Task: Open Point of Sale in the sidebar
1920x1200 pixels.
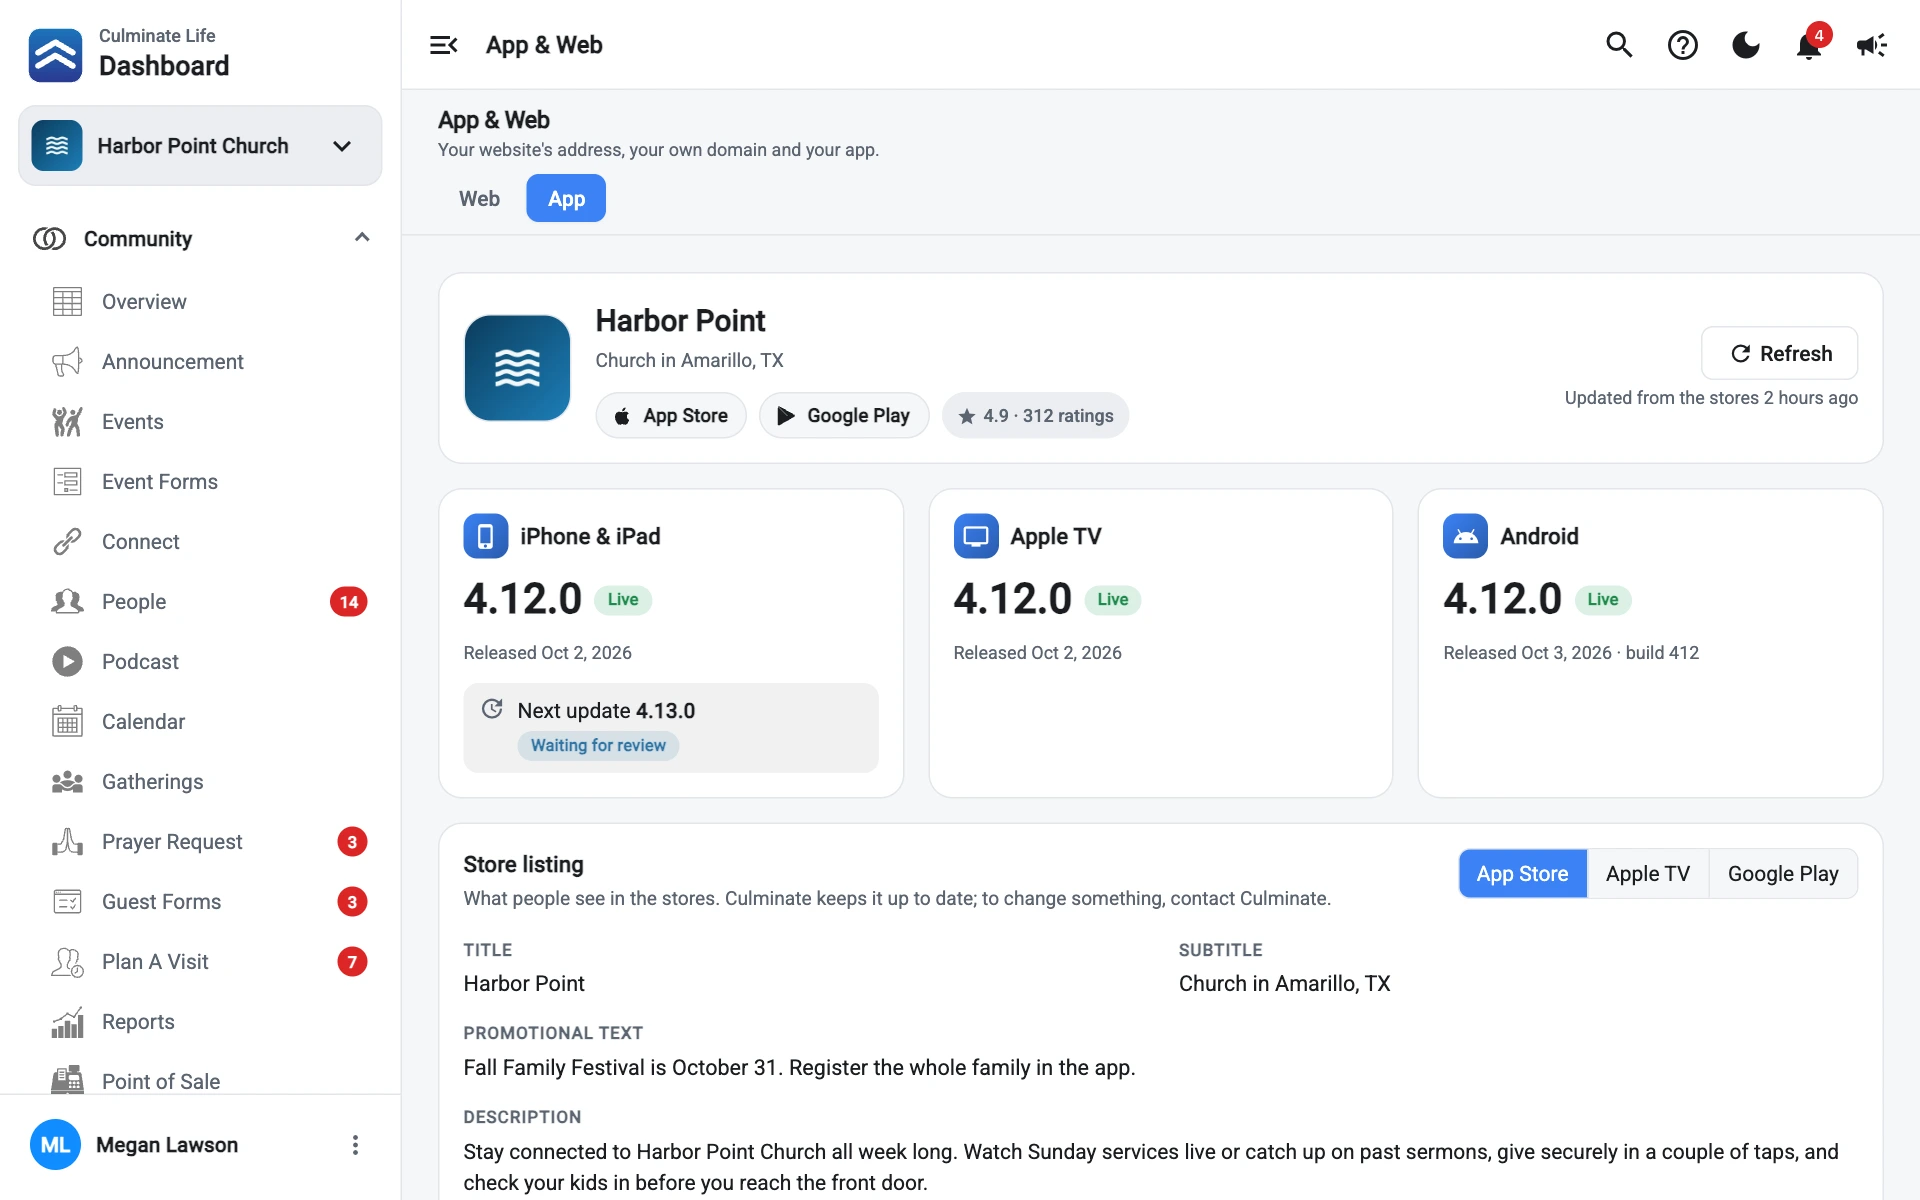Action: pos(200,1080)
